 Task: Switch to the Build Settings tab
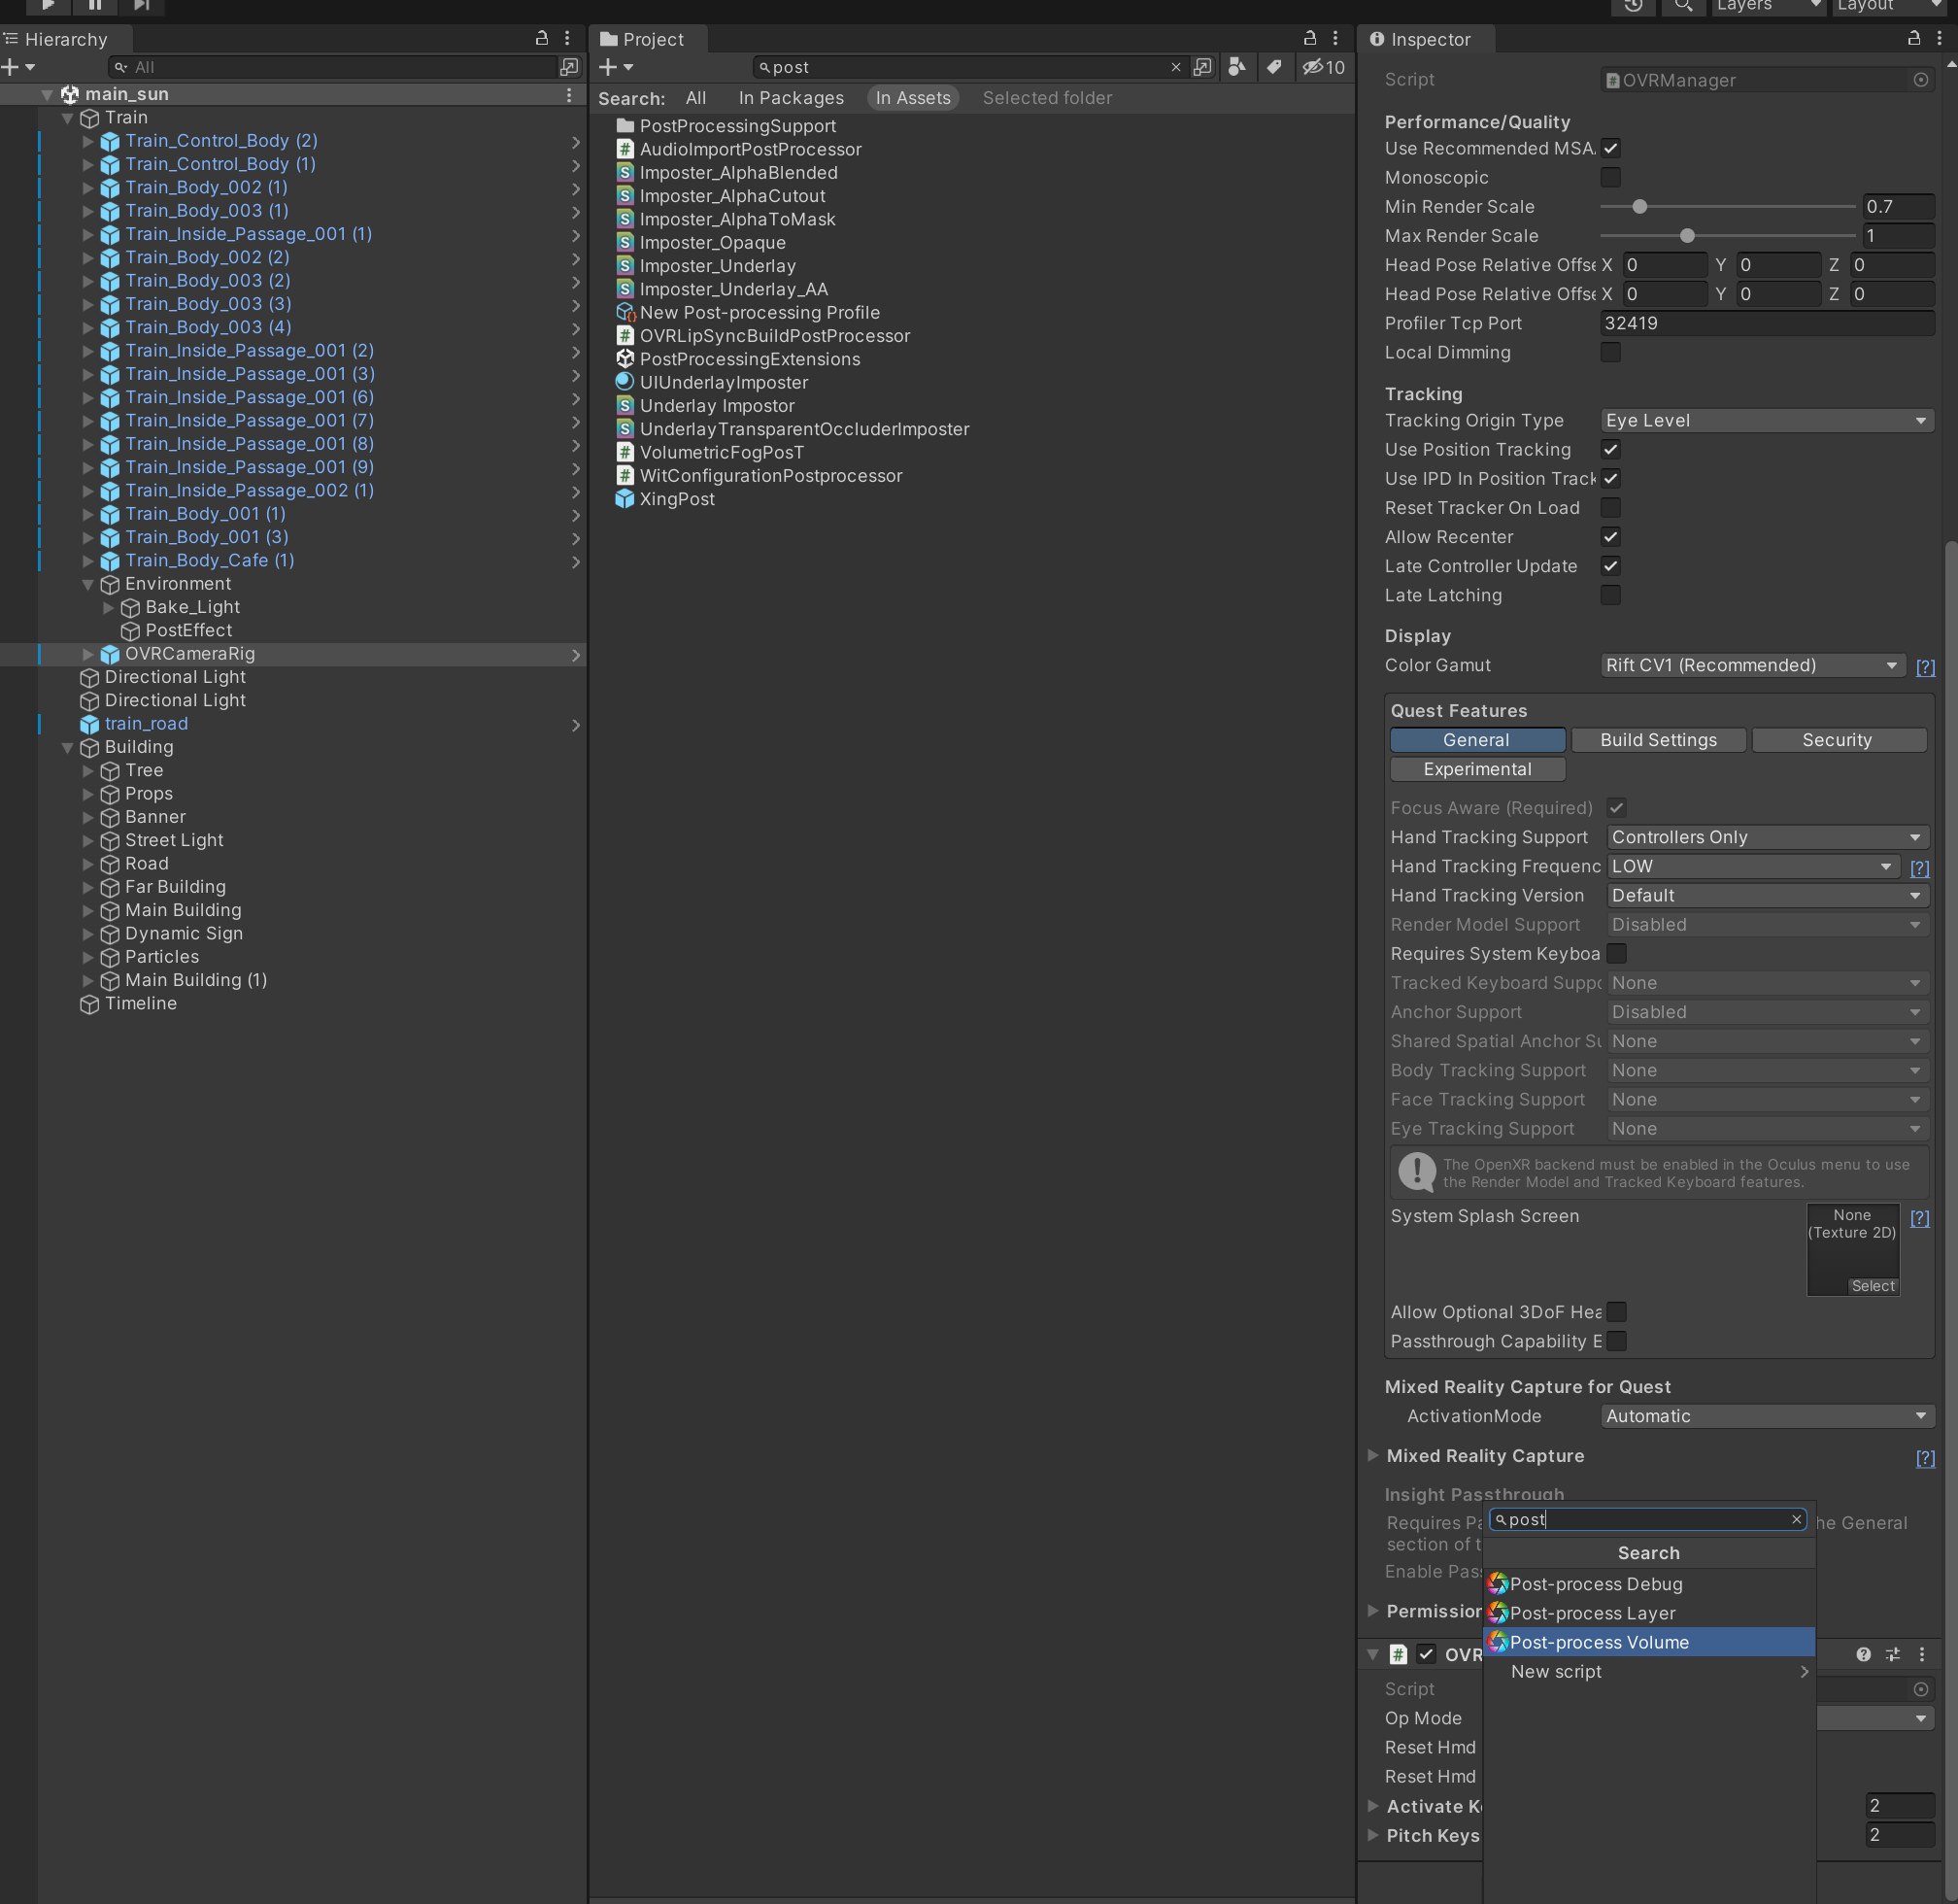pos(1658,740)
